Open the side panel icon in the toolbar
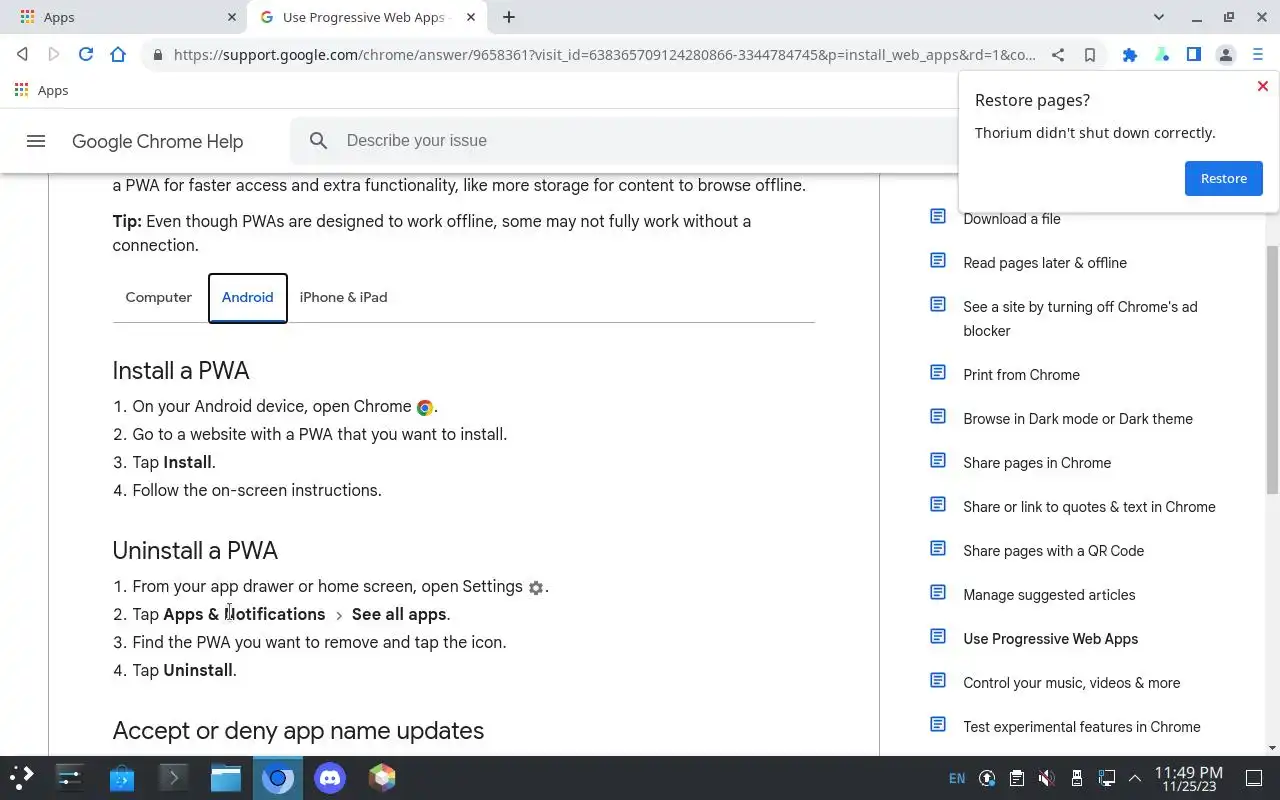This screenshot has height=800, width=1280. click(x=1194, y=55)
